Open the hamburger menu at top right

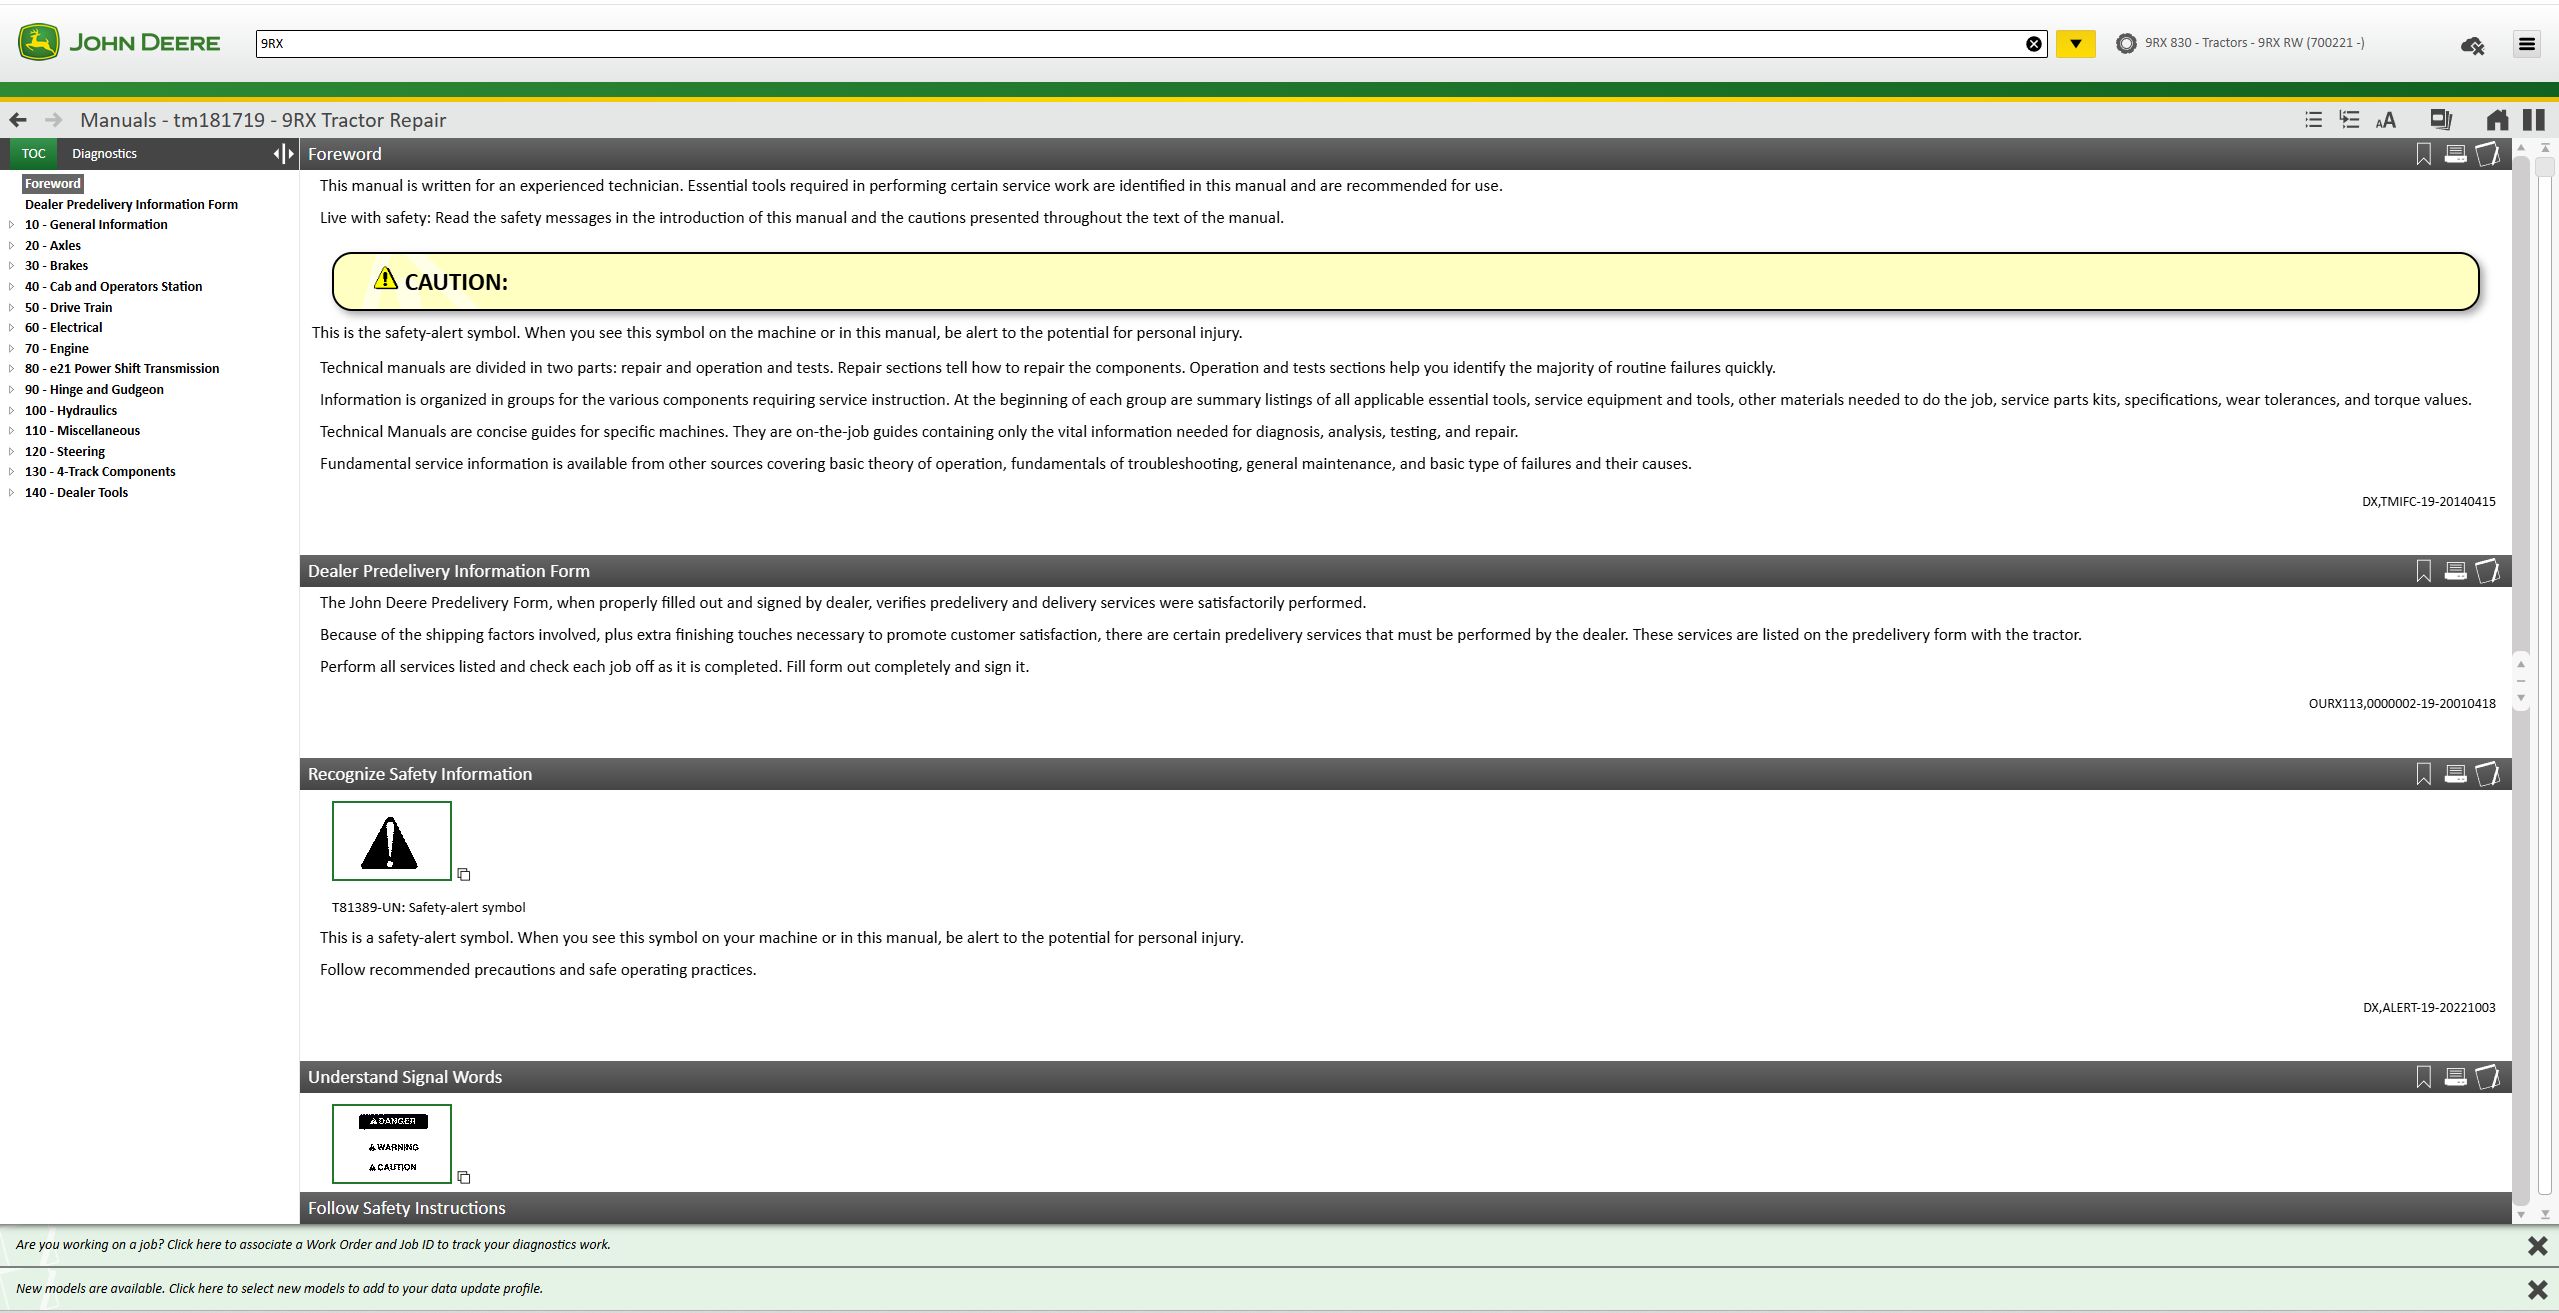(x=2526, y=44)
